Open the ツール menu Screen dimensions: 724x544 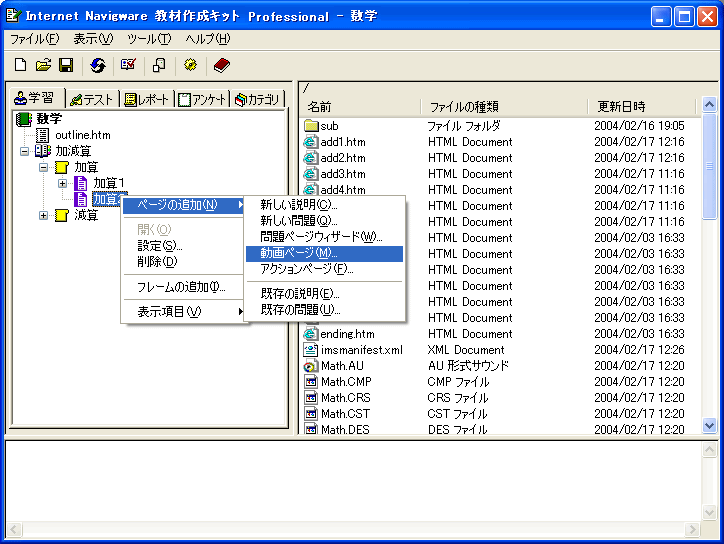149,39
